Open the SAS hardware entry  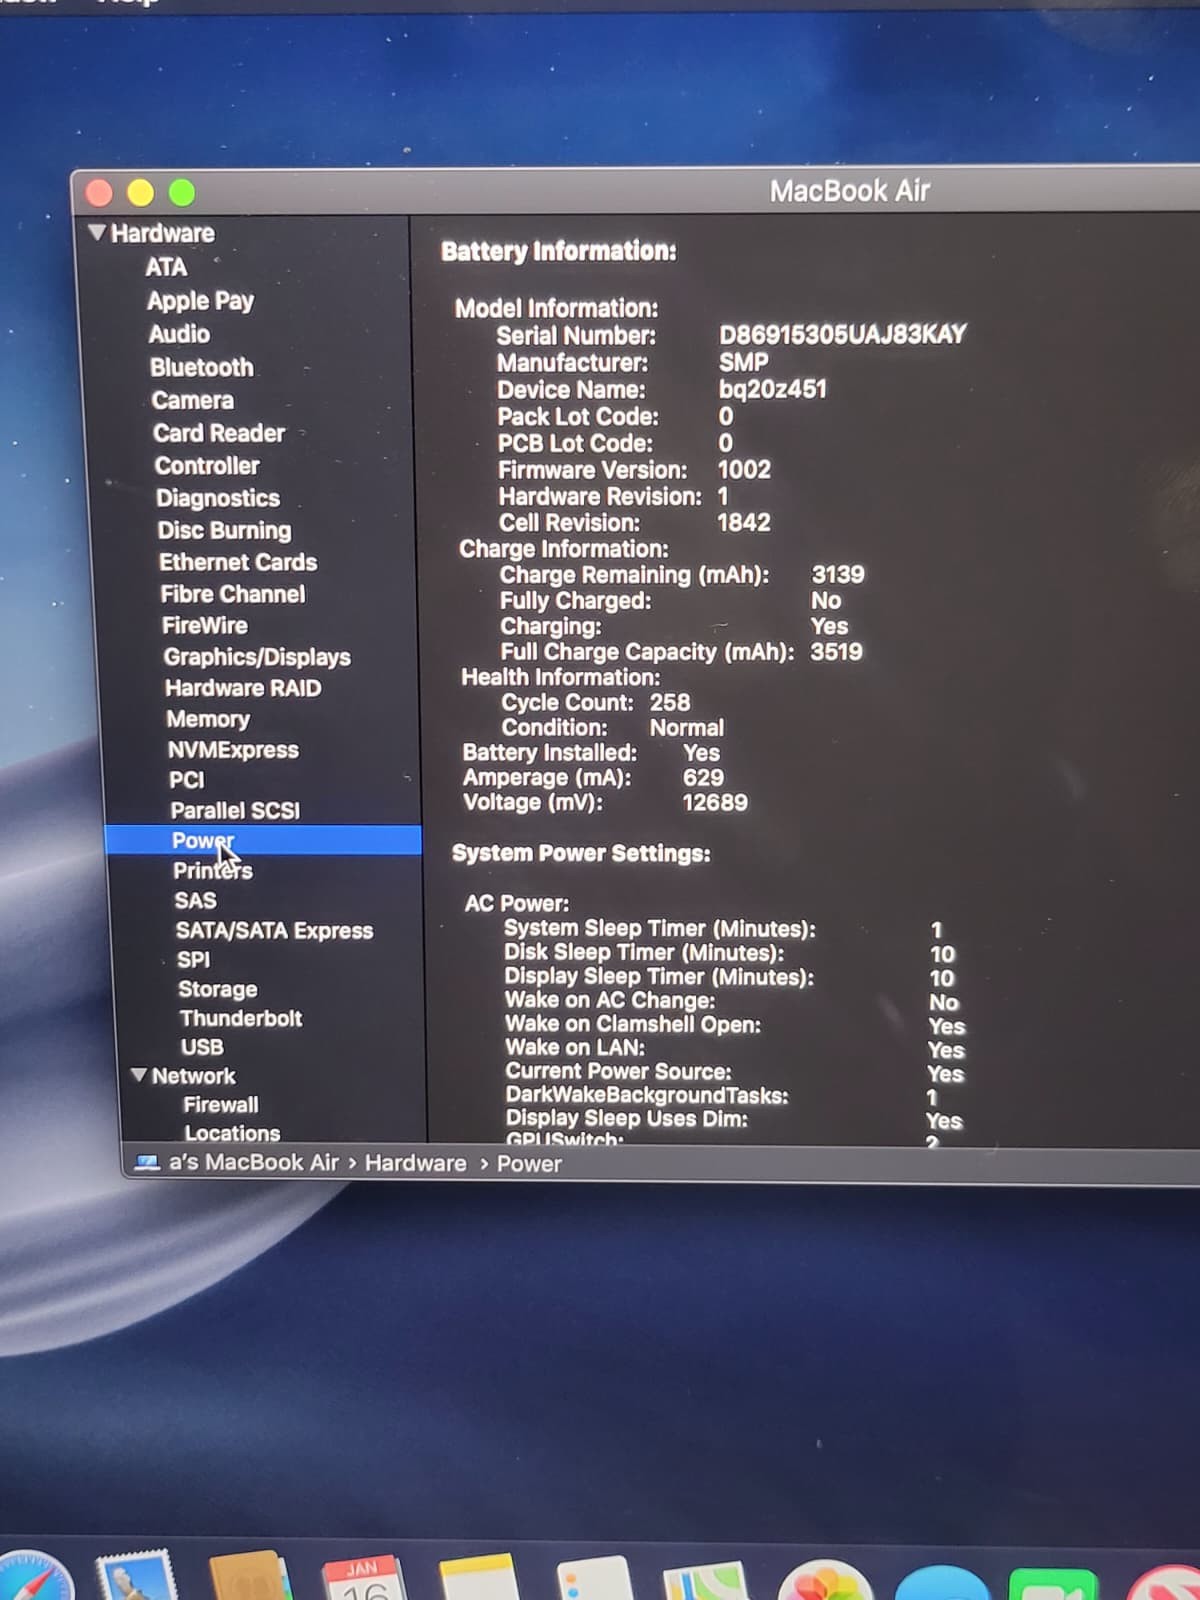(x=195, y=900)
